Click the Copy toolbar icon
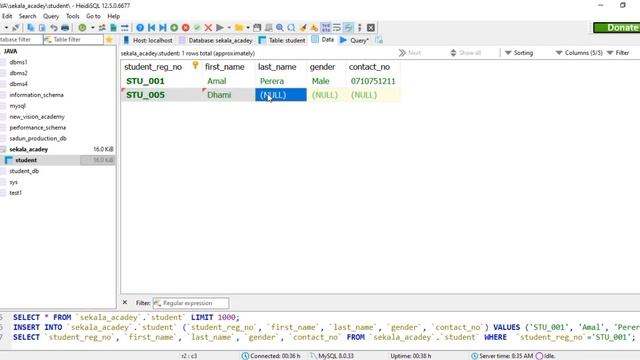Image resolution: width=640 pixels, height=360 pixels. (x=31, y=28)
